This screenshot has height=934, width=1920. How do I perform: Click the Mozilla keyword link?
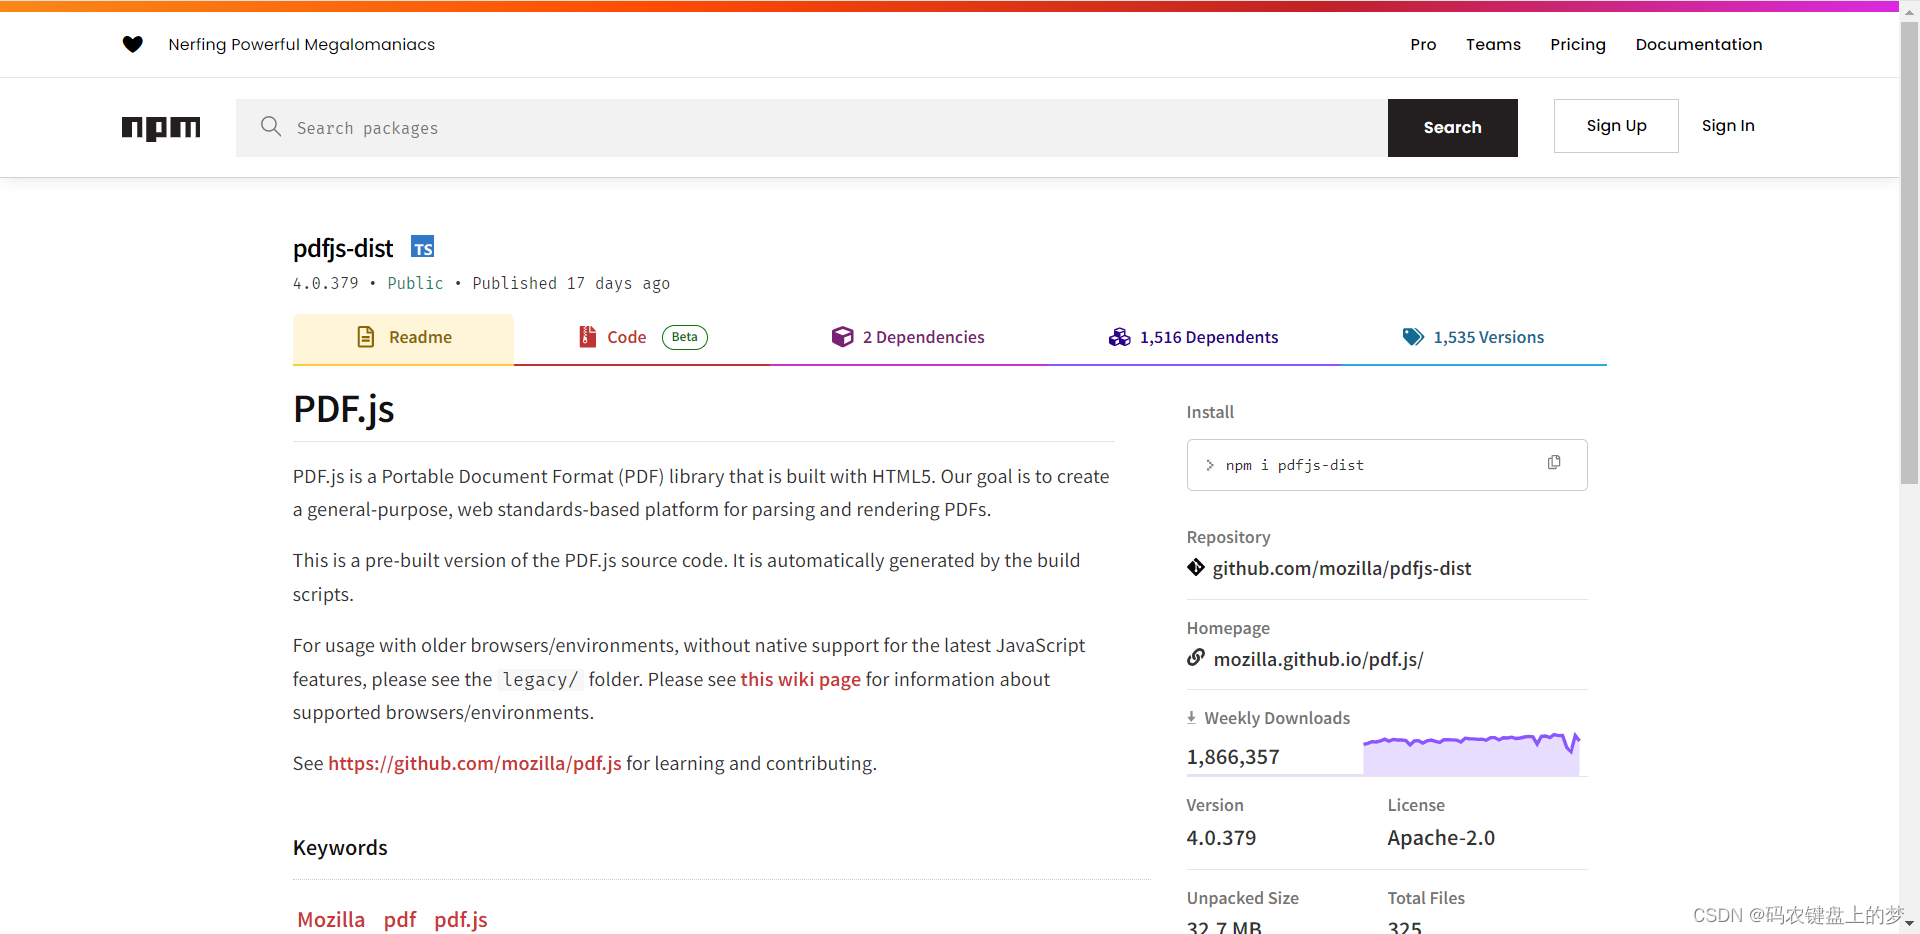331,920
